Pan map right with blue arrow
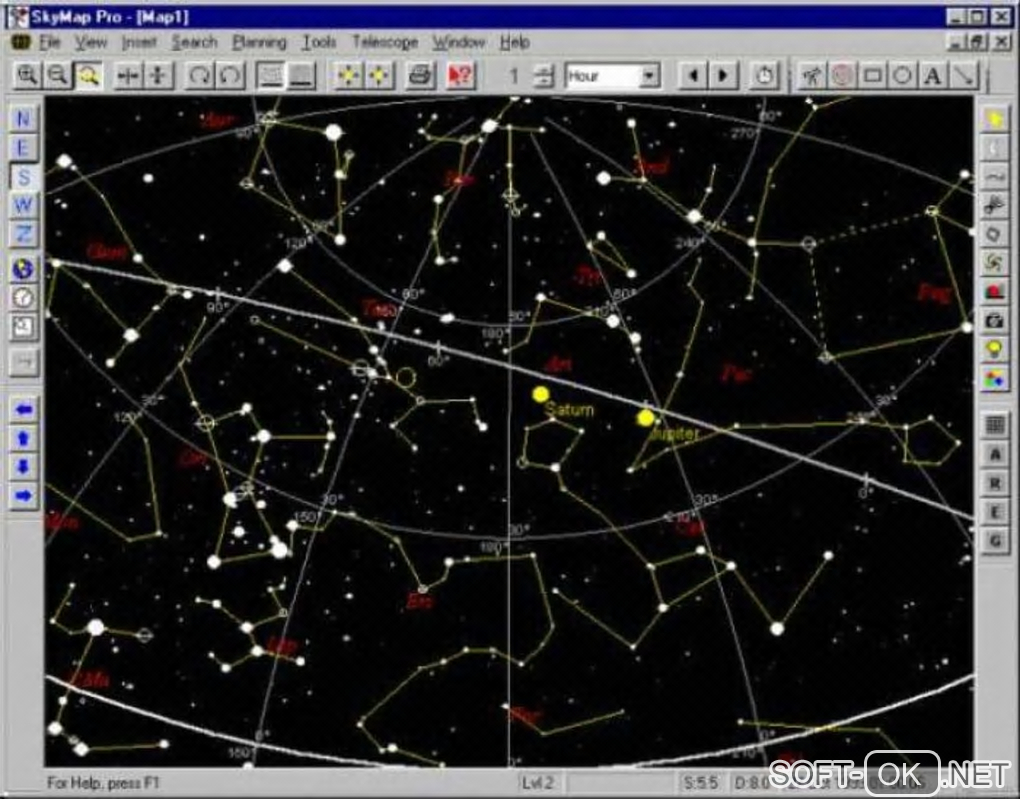 (23, 496)
